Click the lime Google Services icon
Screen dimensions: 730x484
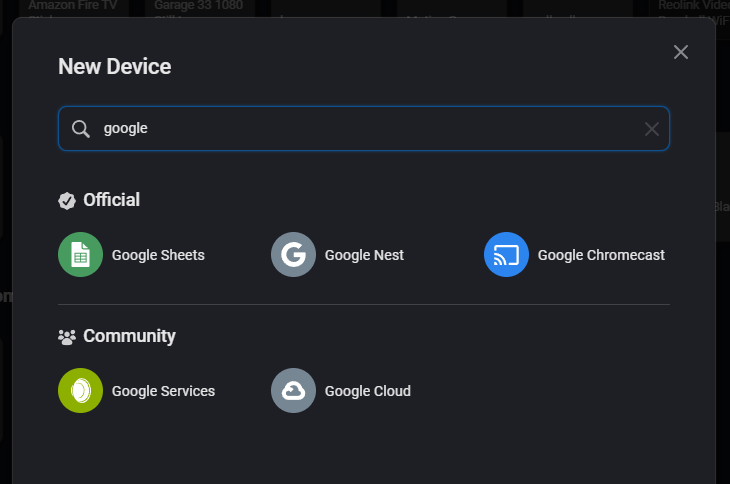(81, 391)
